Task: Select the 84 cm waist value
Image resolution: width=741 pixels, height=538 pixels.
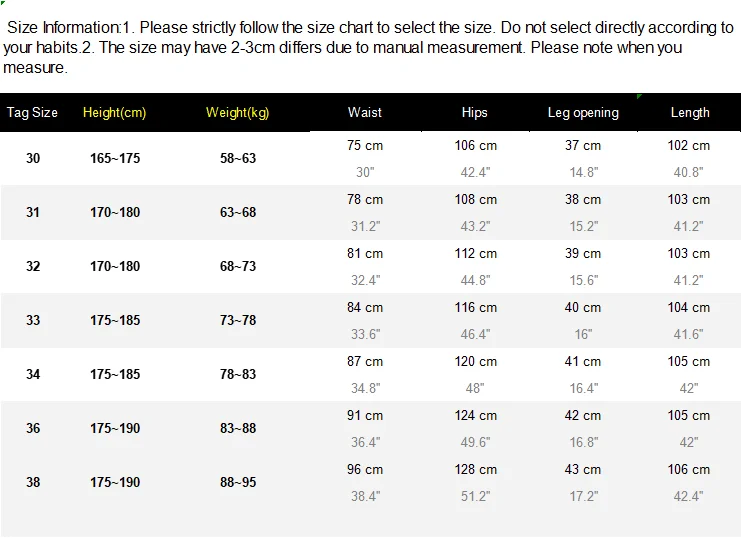Action: coord(365,307)
